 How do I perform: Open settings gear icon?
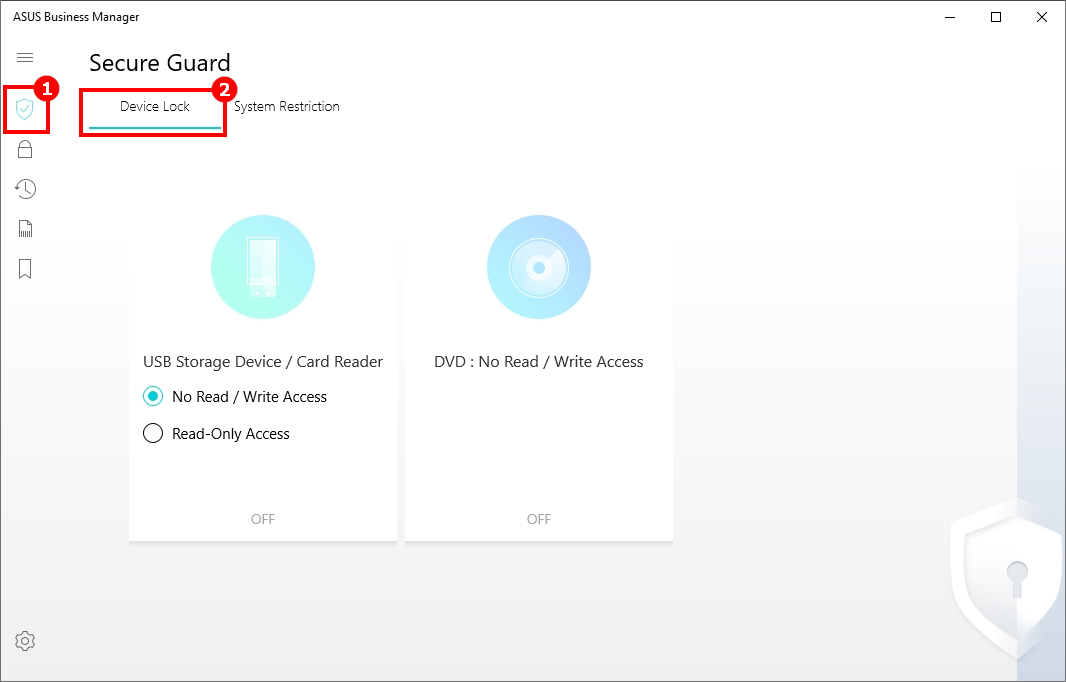pyautogui.click(x=25, y=641)
